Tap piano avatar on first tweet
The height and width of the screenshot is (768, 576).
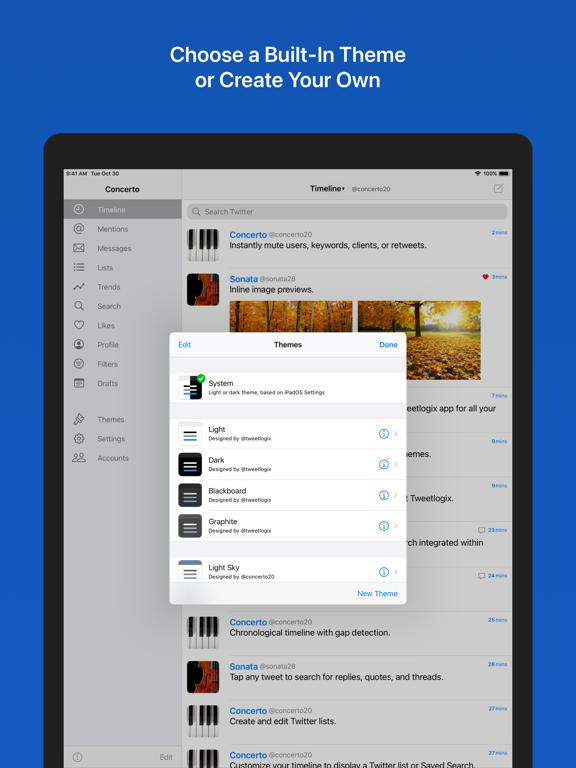coord(203,245)
